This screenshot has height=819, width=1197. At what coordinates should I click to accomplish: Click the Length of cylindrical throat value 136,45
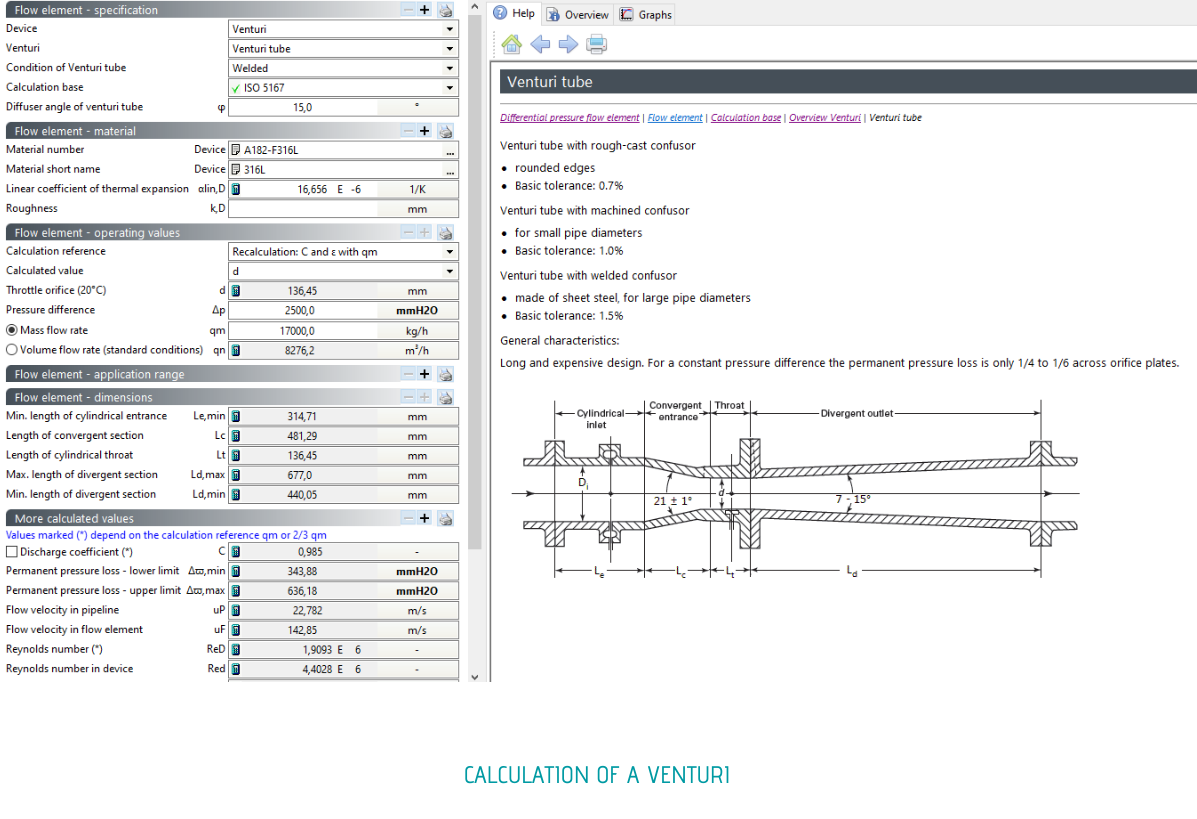click(x=303, y=456)
